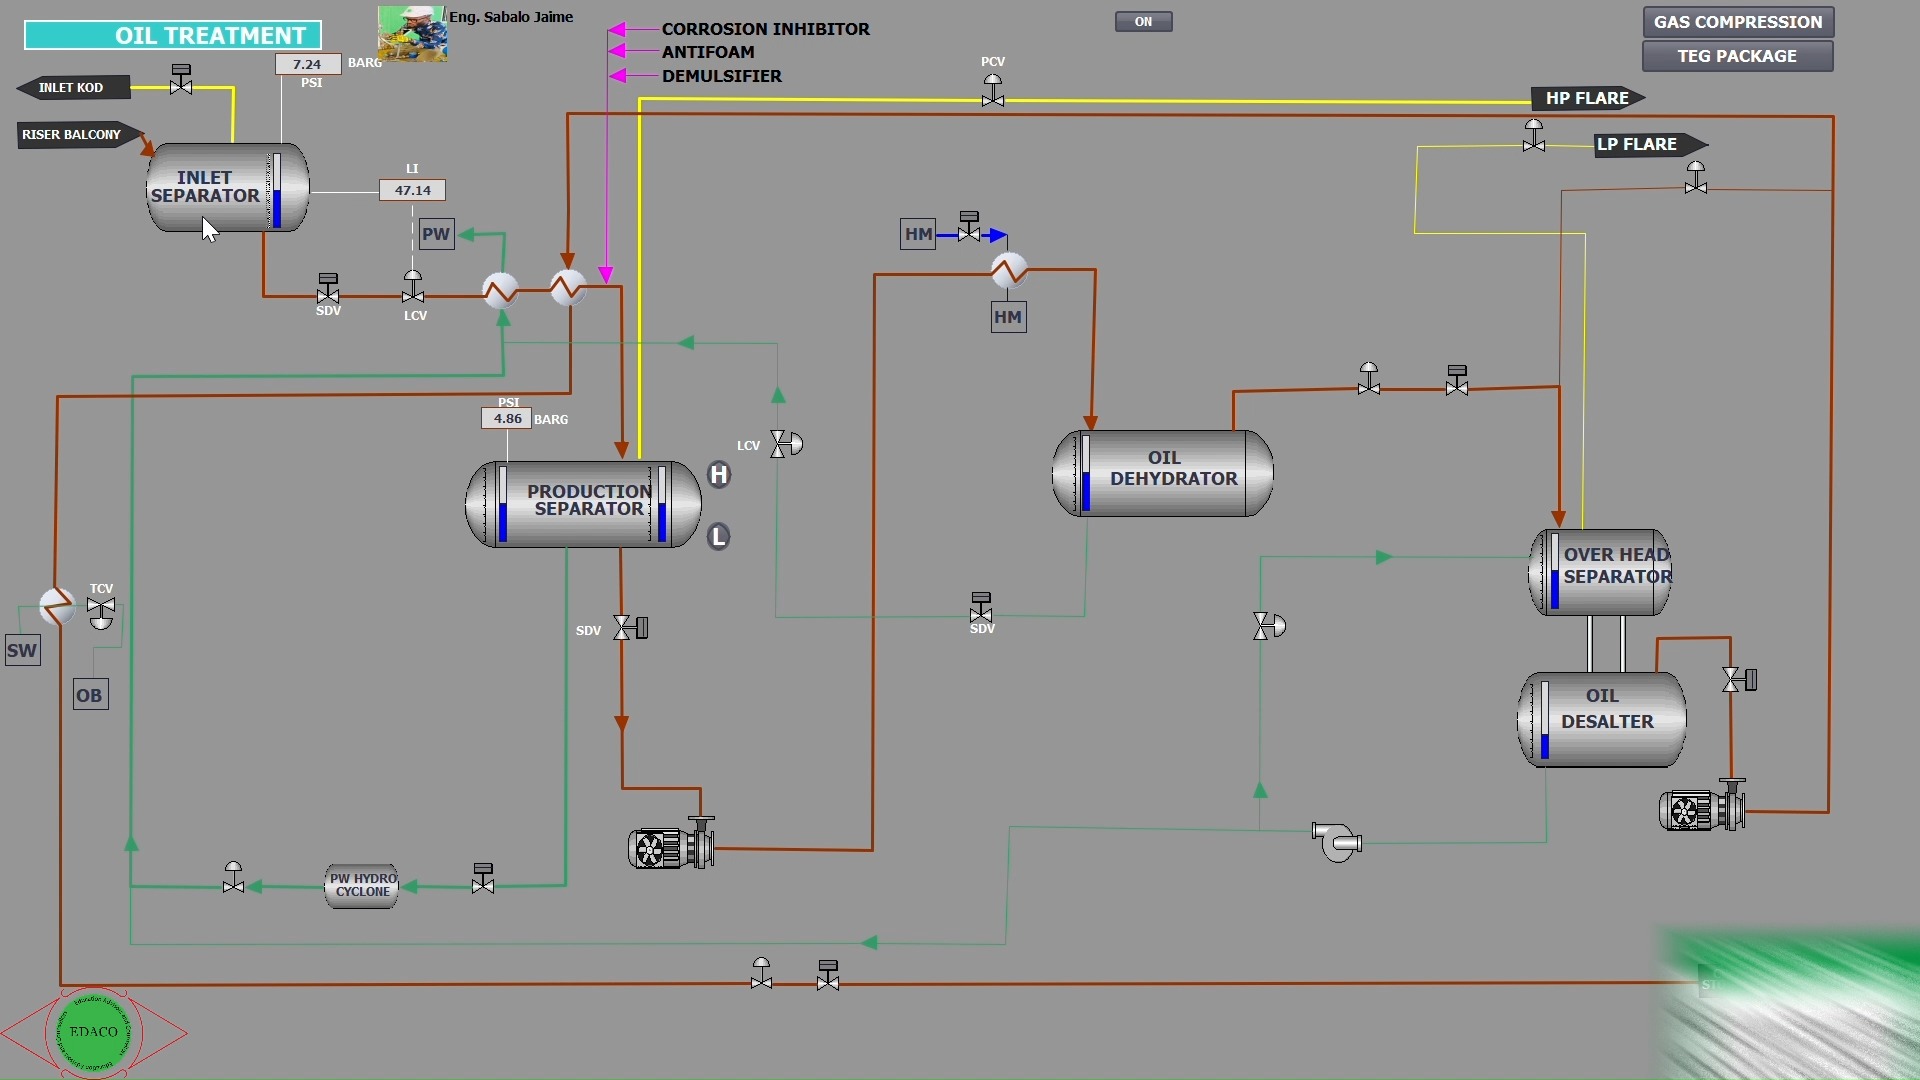The width and height of the screenshot is (1920, 1080).
Task: Select the Oil Desalter vessel
Action: [x=1602, y=720]
